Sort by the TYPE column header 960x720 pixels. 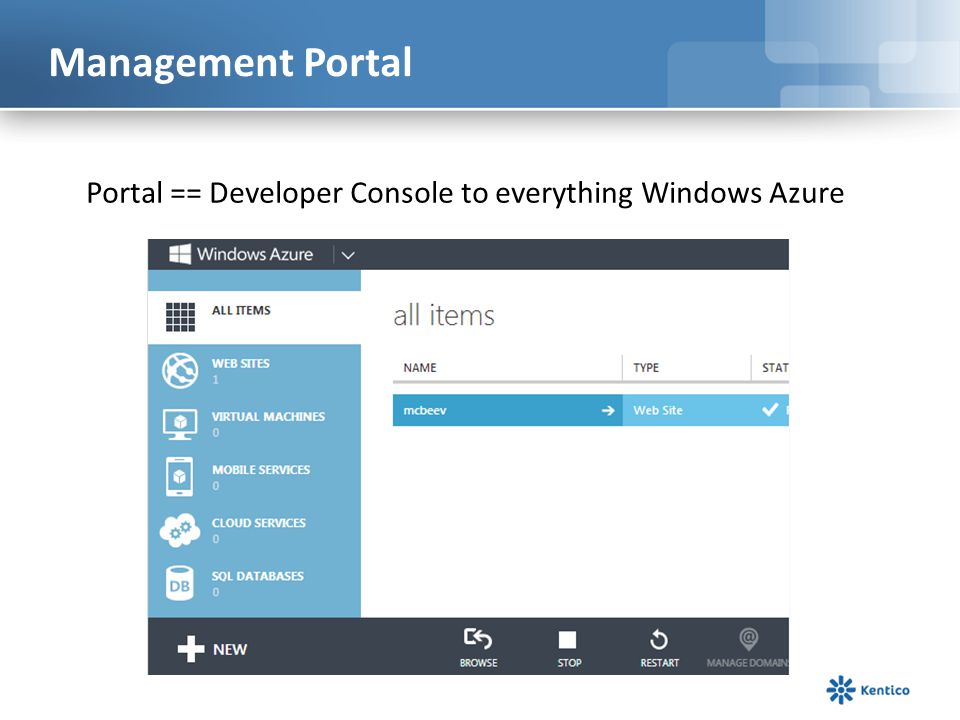646,367
